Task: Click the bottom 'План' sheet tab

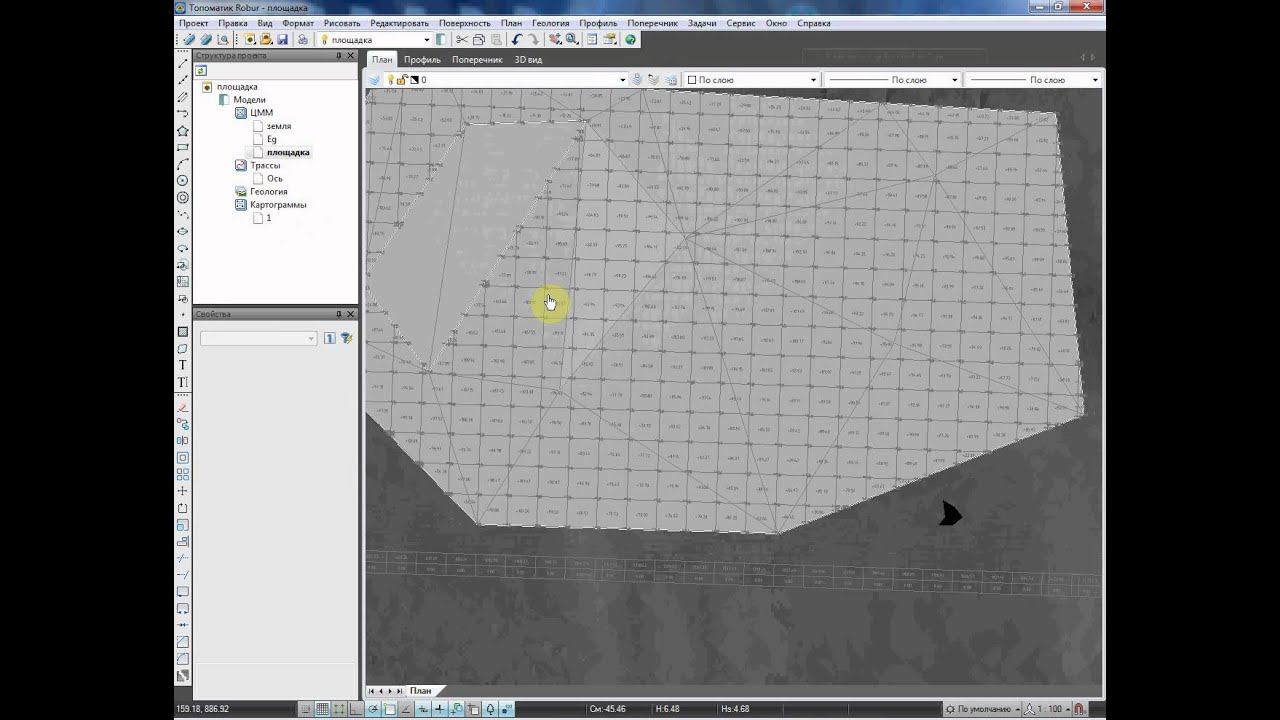Action: [421, 691]
